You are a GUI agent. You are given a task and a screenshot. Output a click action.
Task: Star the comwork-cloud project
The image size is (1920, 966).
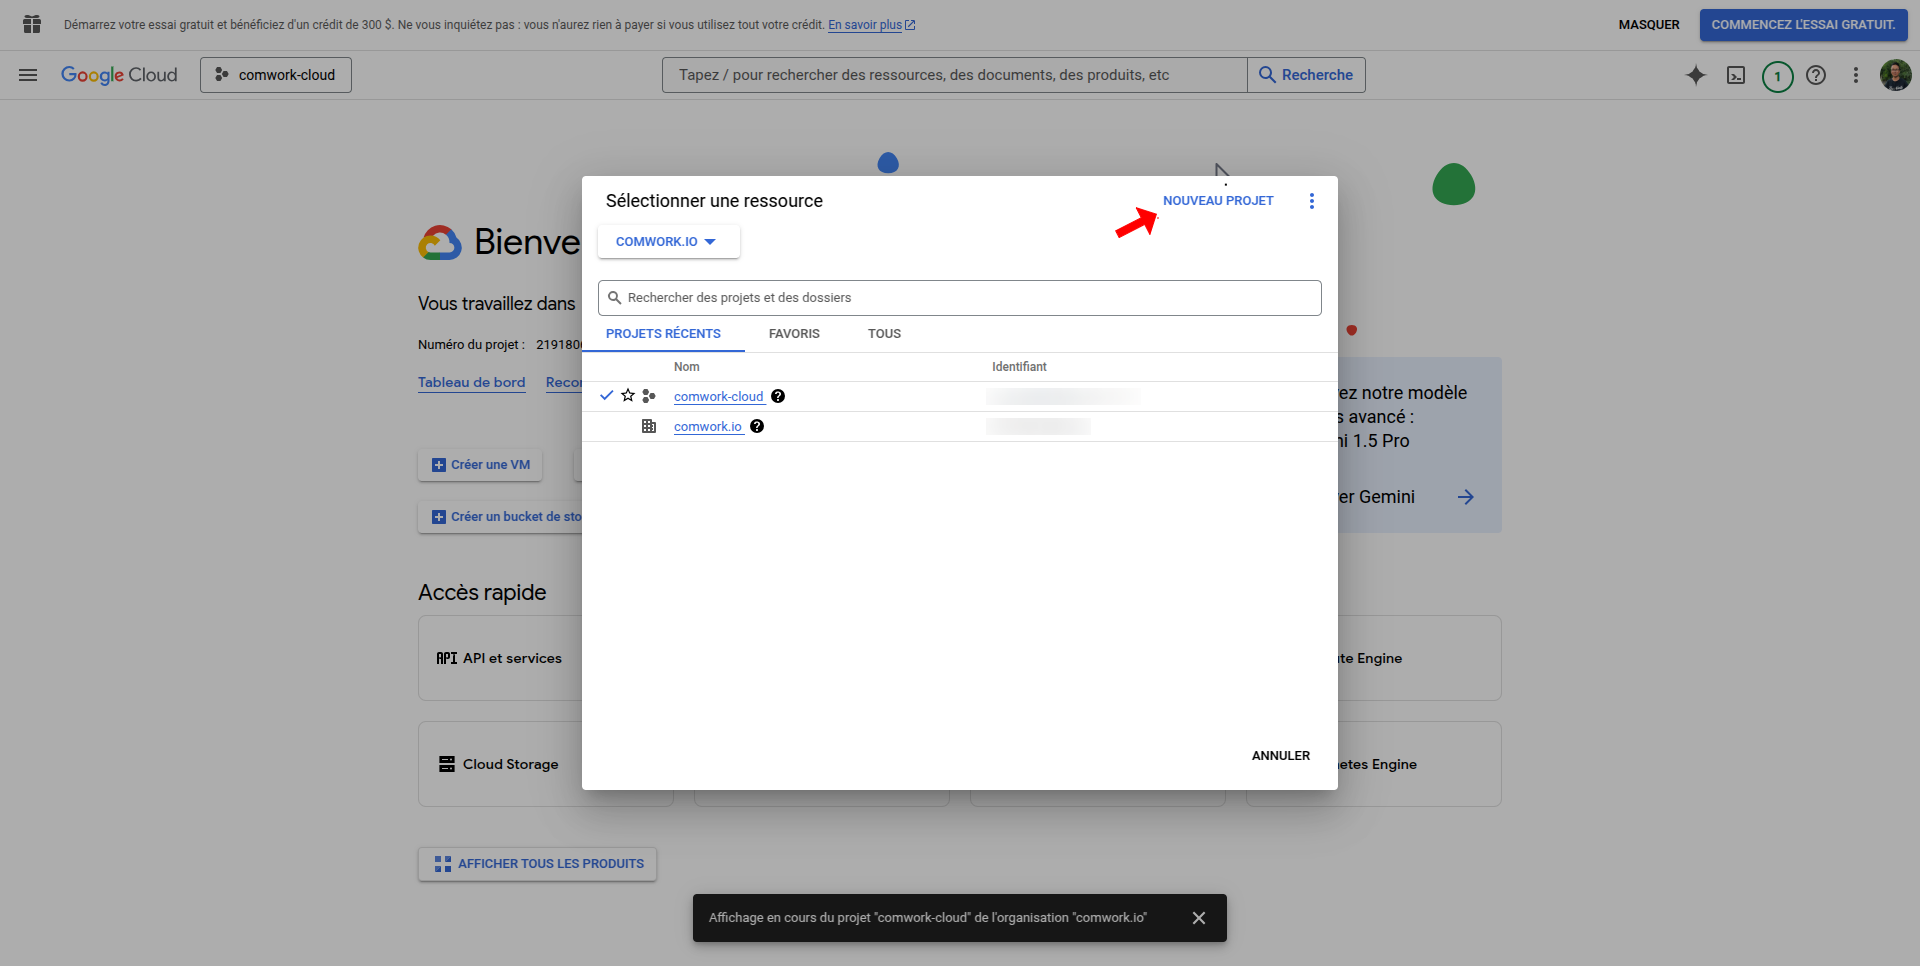pyautogui.click(x=628, y=396)
